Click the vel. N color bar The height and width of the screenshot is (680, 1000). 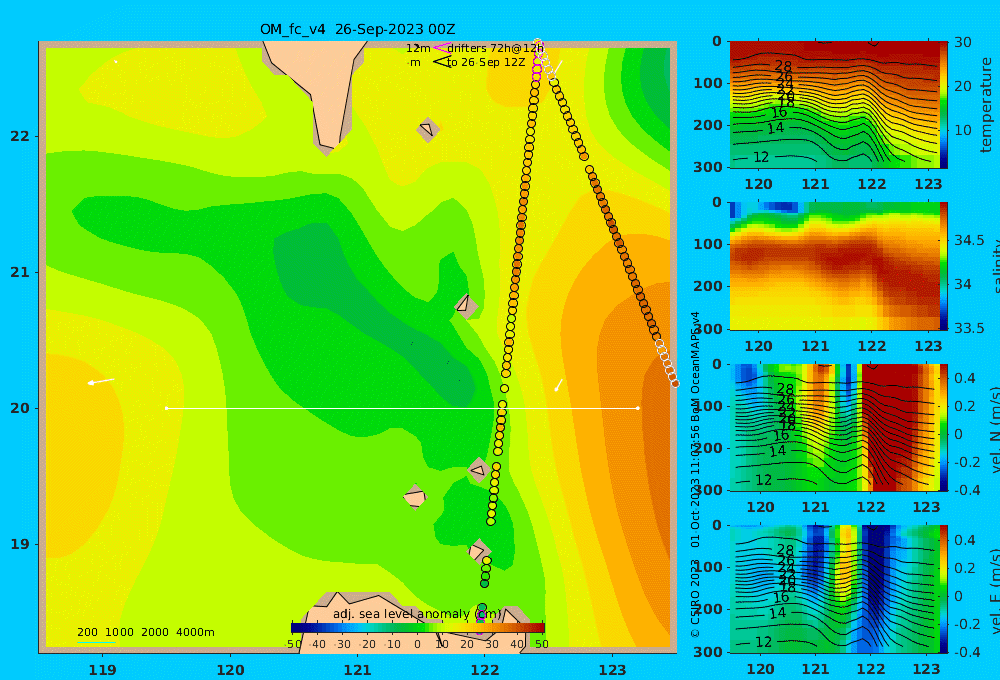(x=944, y=427)
